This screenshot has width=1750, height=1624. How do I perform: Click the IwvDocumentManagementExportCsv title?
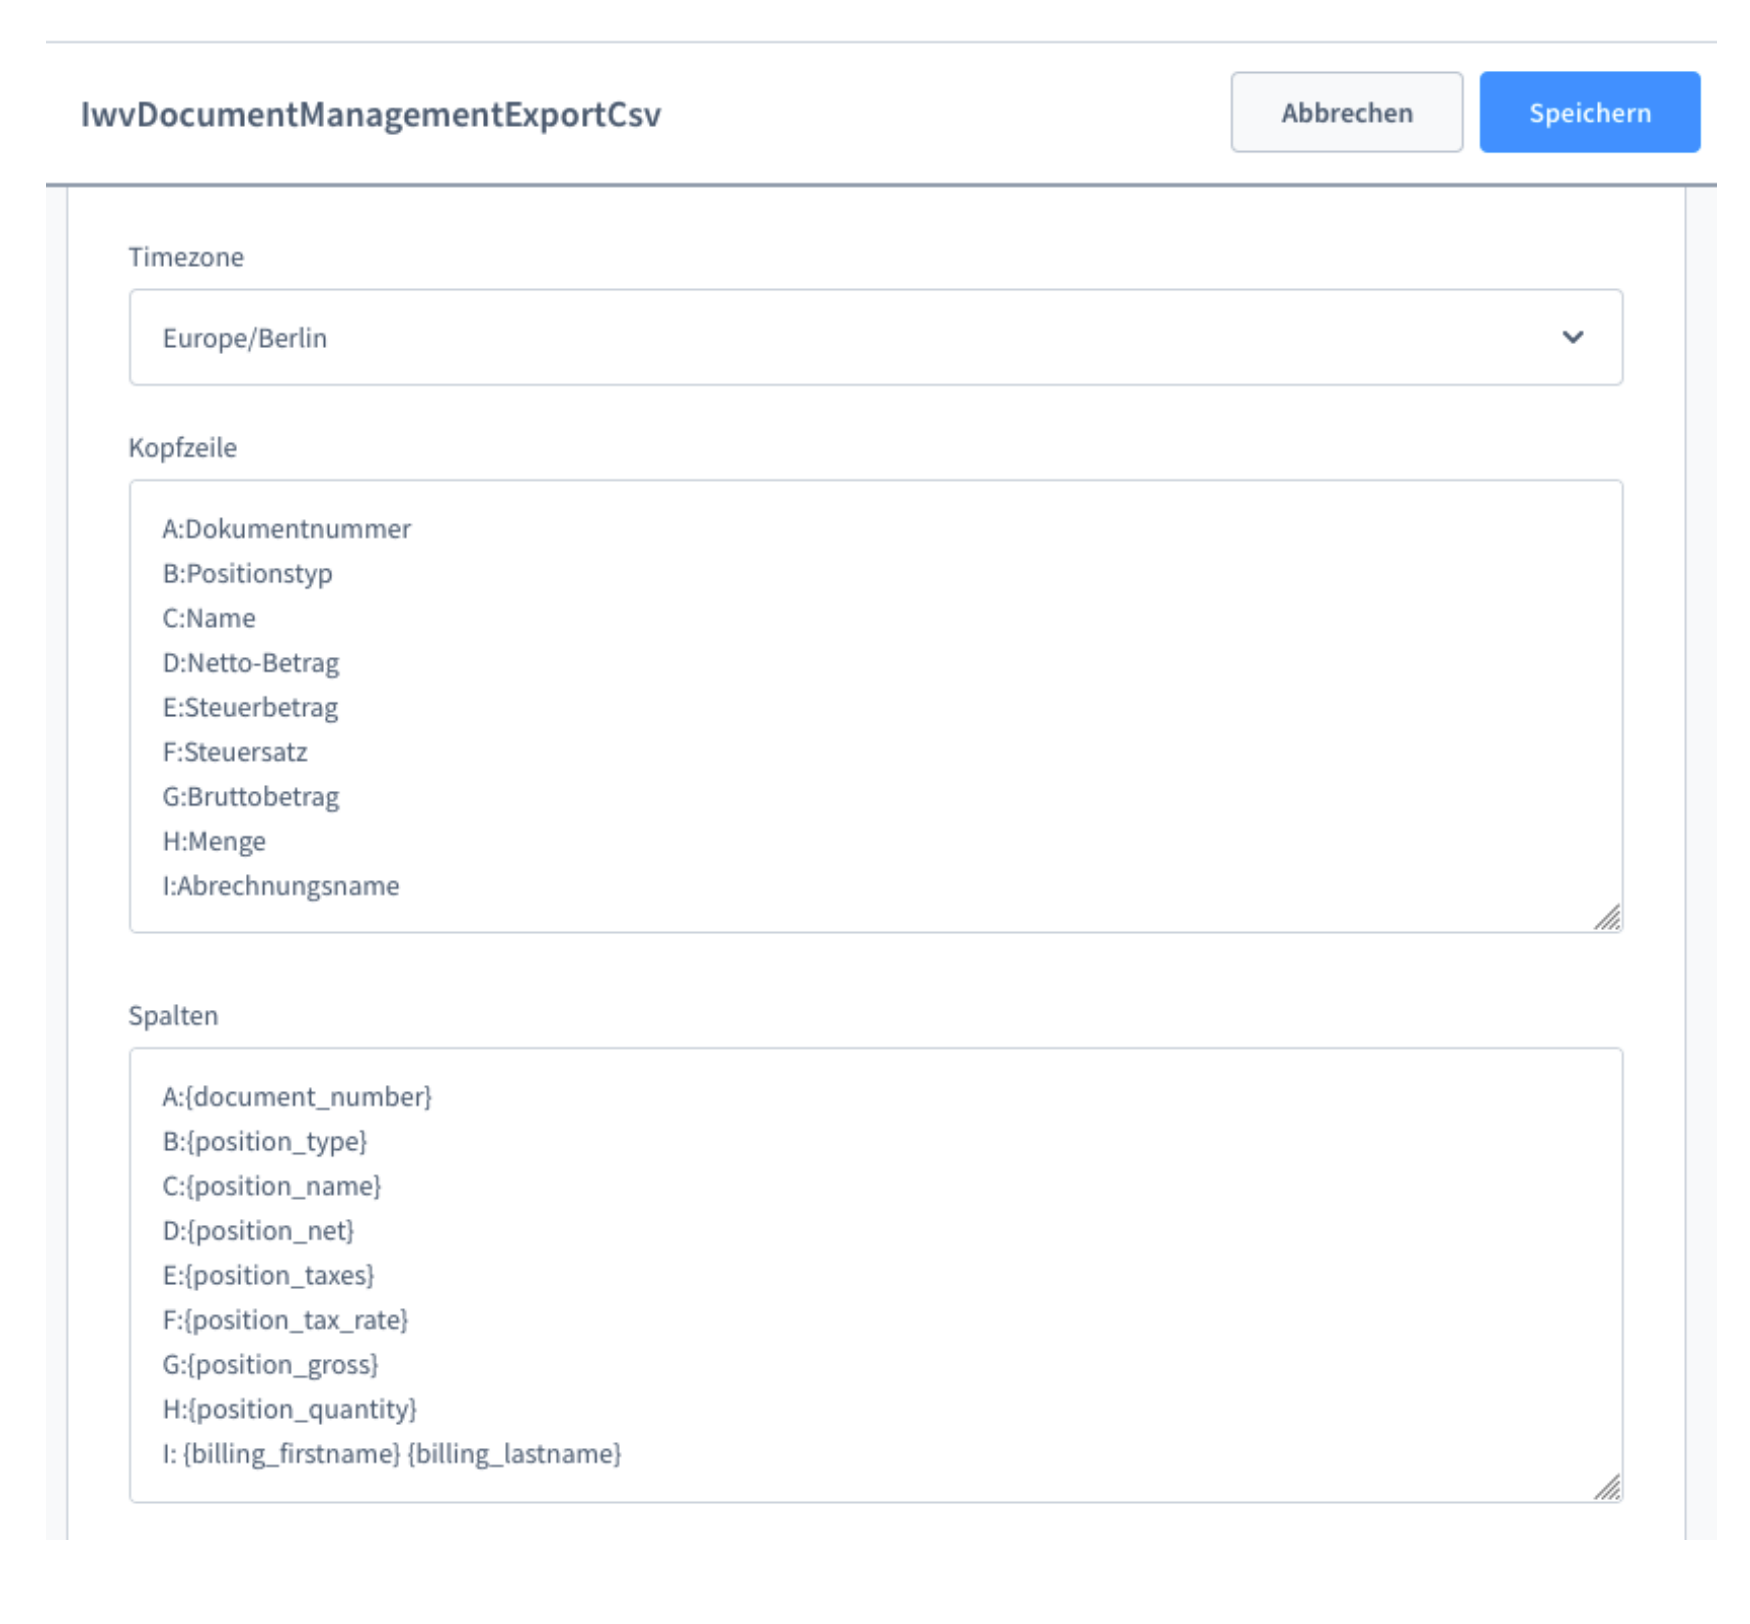371,115
